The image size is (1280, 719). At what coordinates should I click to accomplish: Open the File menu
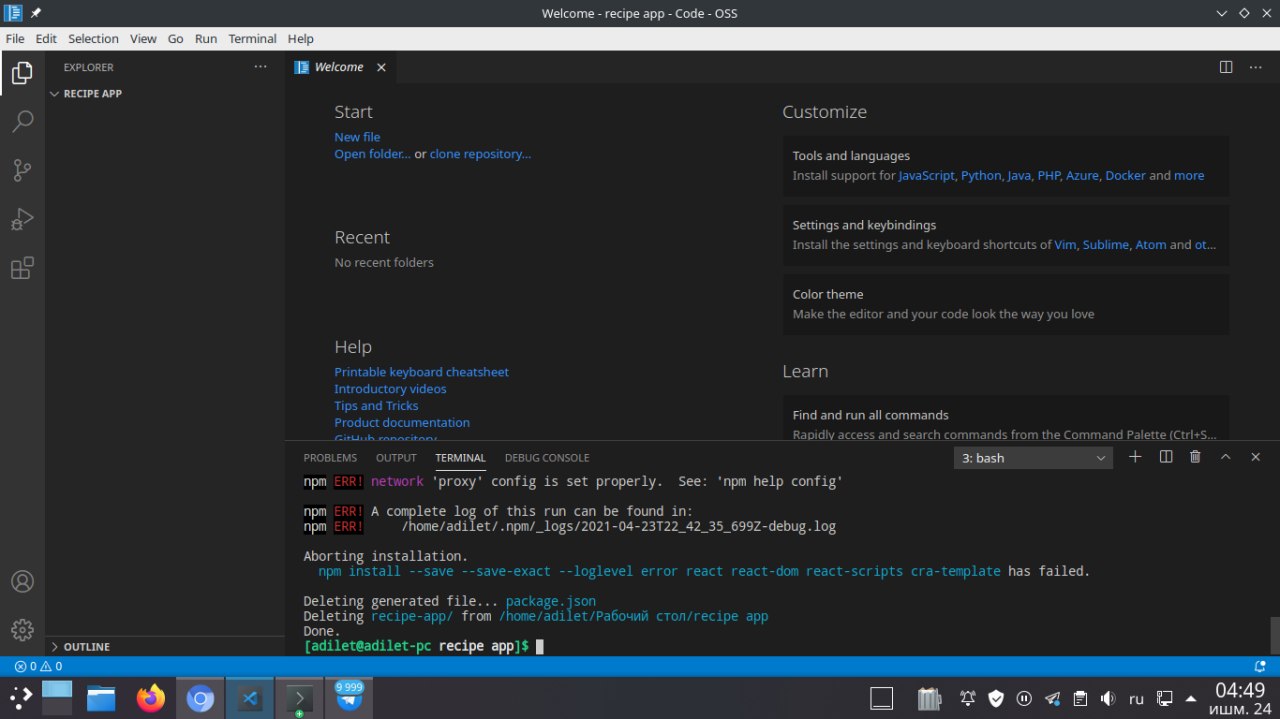pos(15,38)
